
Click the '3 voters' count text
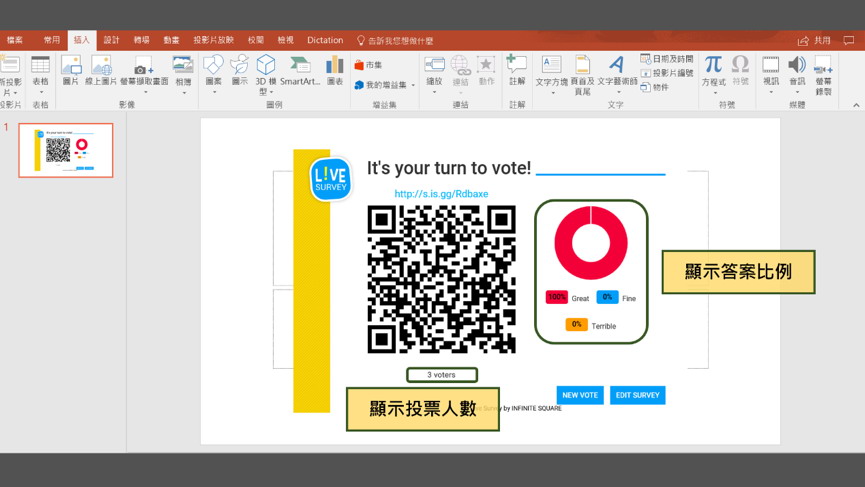tap(441, 374)
